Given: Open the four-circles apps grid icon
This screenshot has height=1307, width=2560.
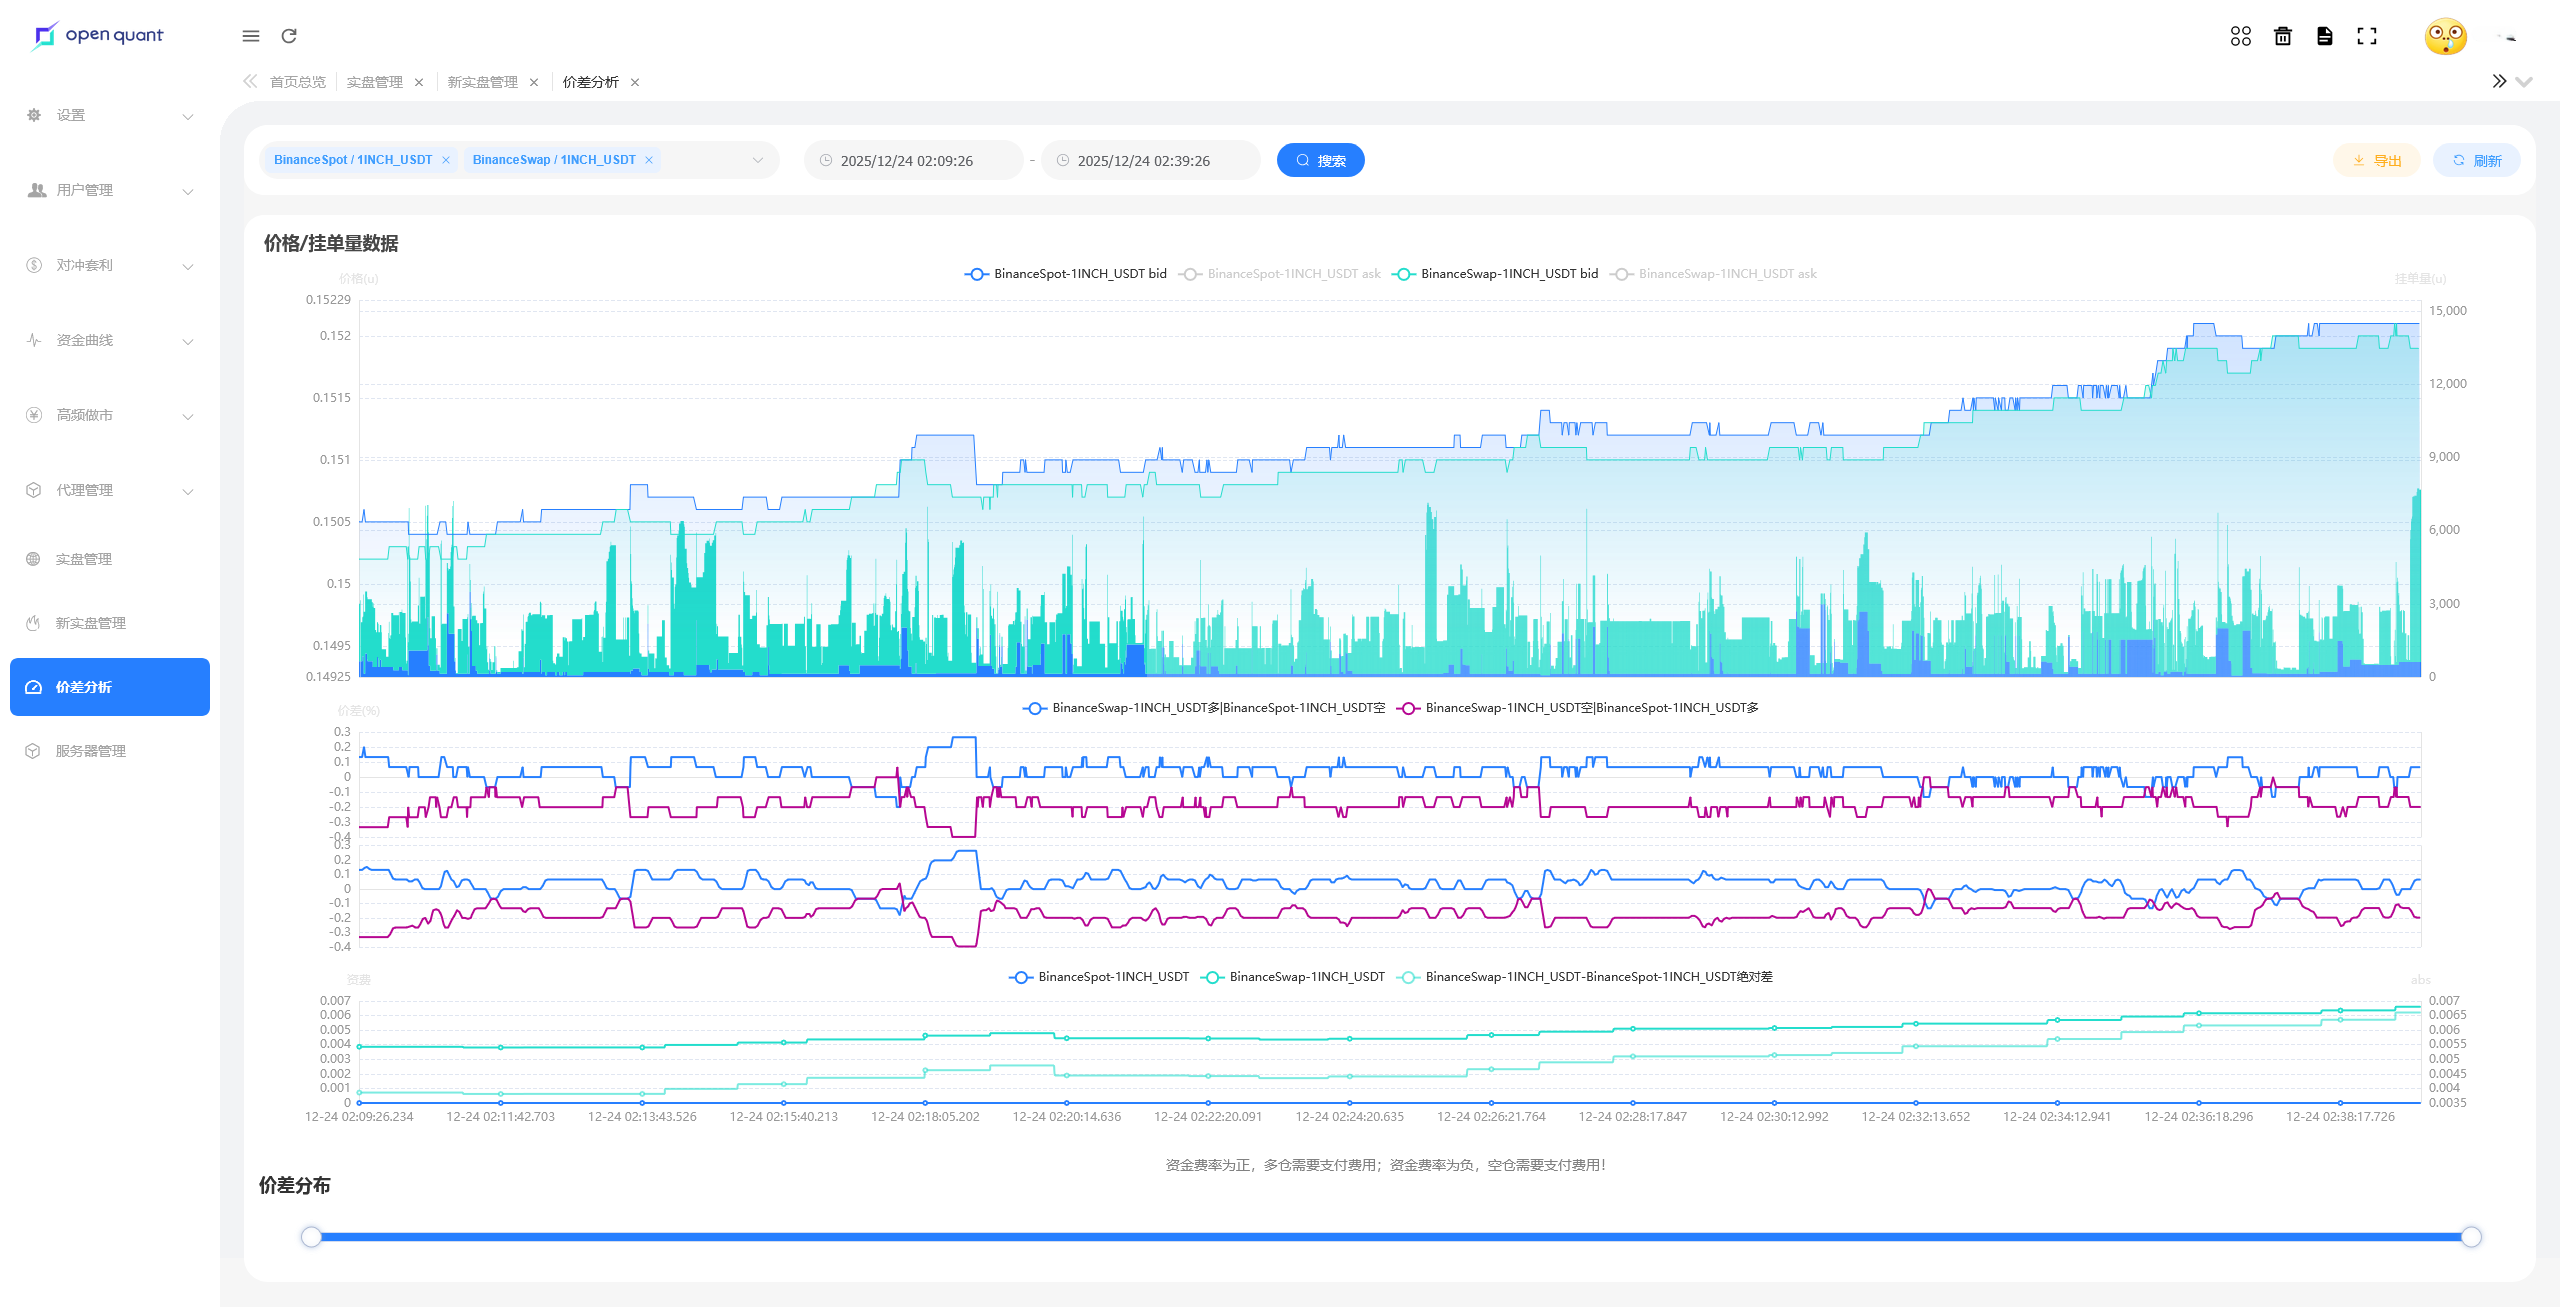Looking at the screenshot, I should tap(2240, 36).
